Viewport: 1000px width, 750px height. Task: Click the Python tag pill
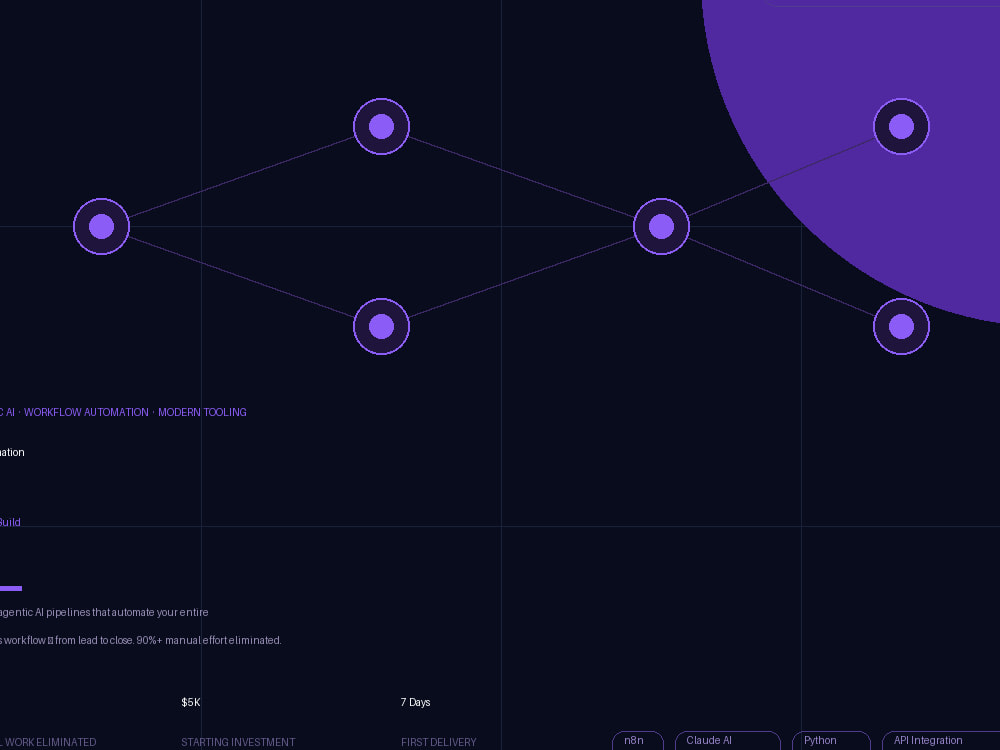[x=831, y=740]
